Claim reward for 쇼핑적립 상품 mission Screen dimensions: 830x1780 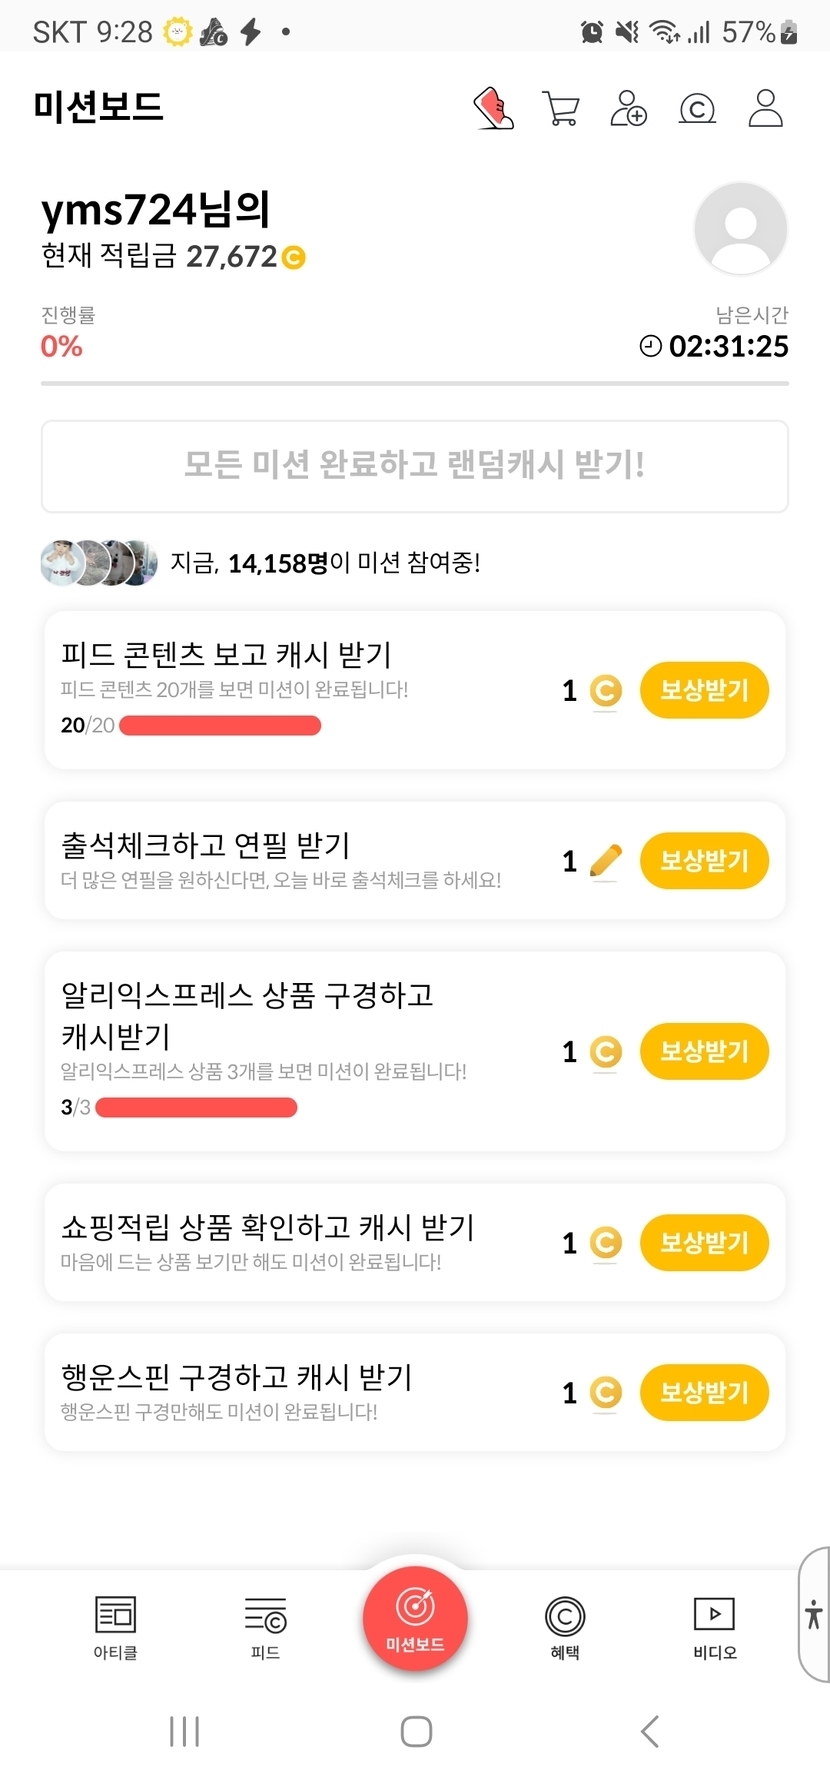pos(704,1243)
